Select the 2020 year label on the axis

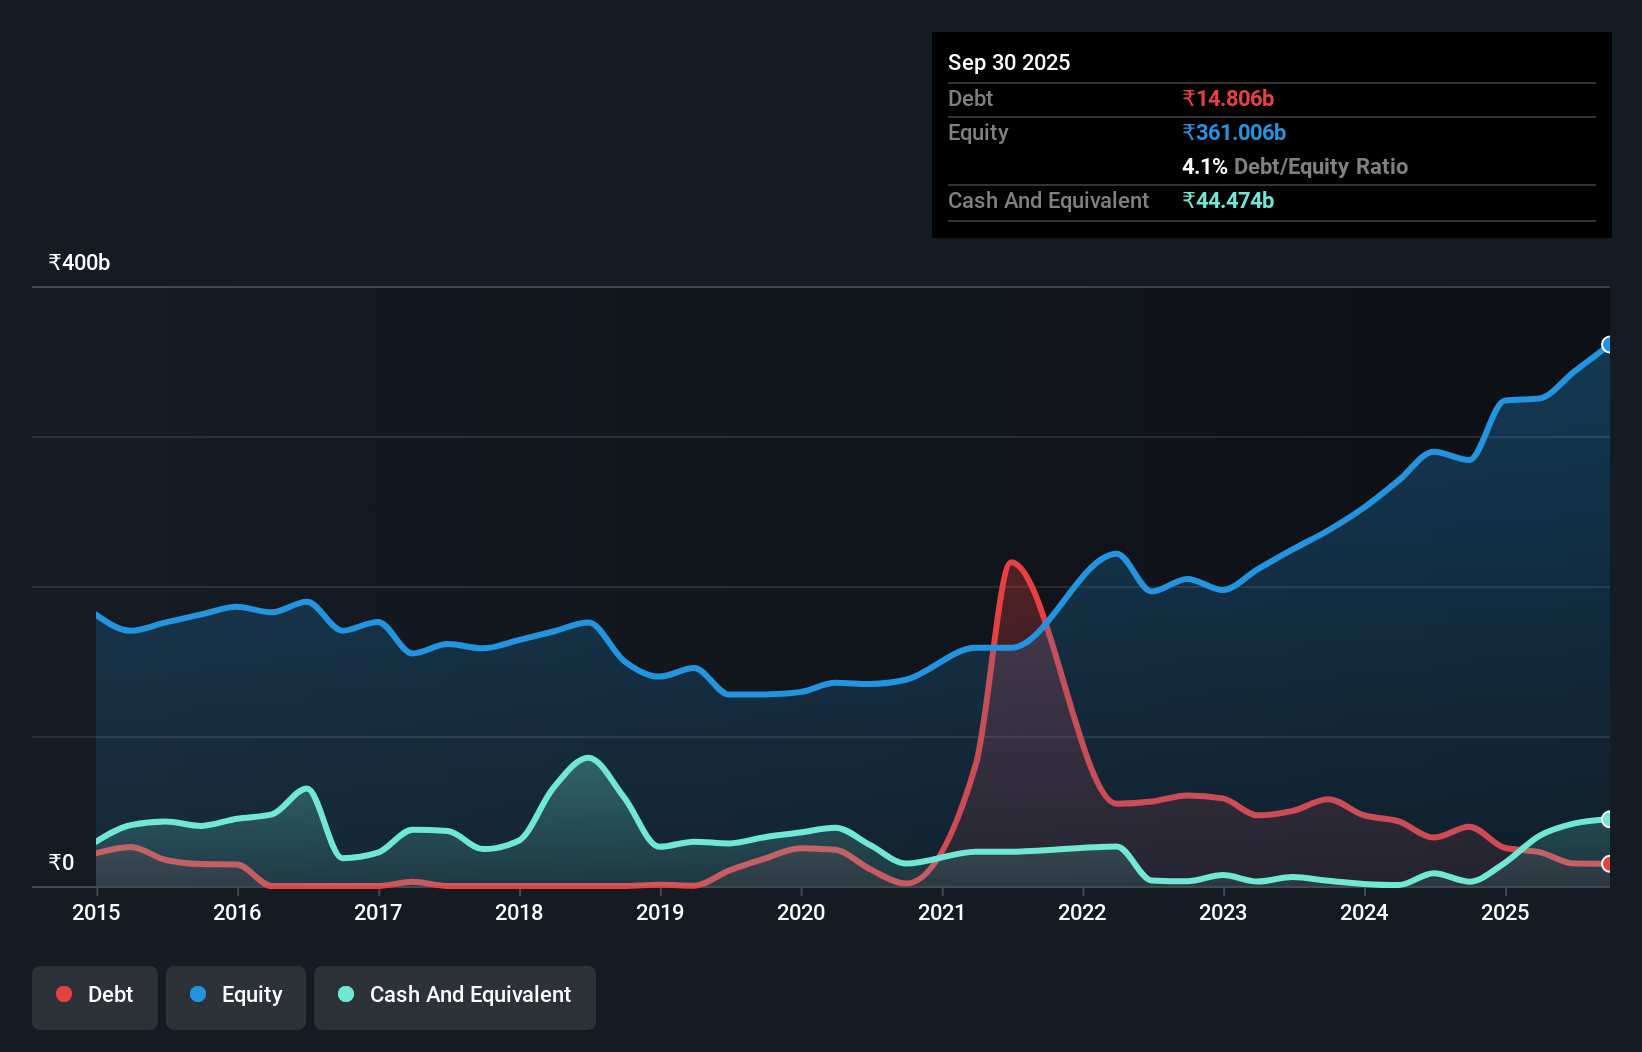click(x=800, y=912)
